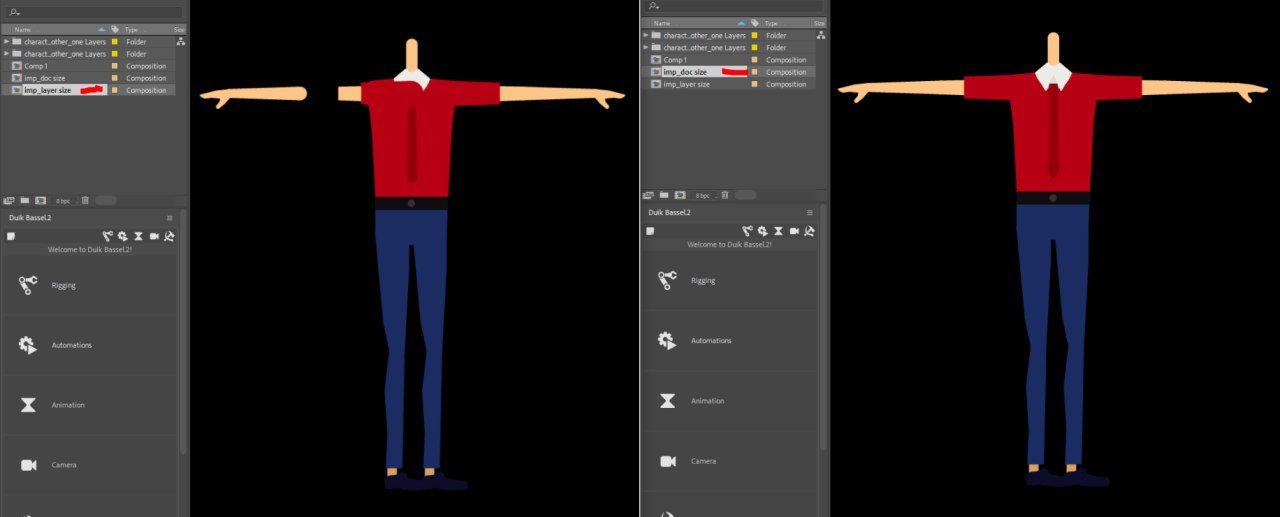Open the left Duik Bassel.2 panel menu
This screenshot has height=517, width=1280.
pyautogui.click(x=169, y=217)
